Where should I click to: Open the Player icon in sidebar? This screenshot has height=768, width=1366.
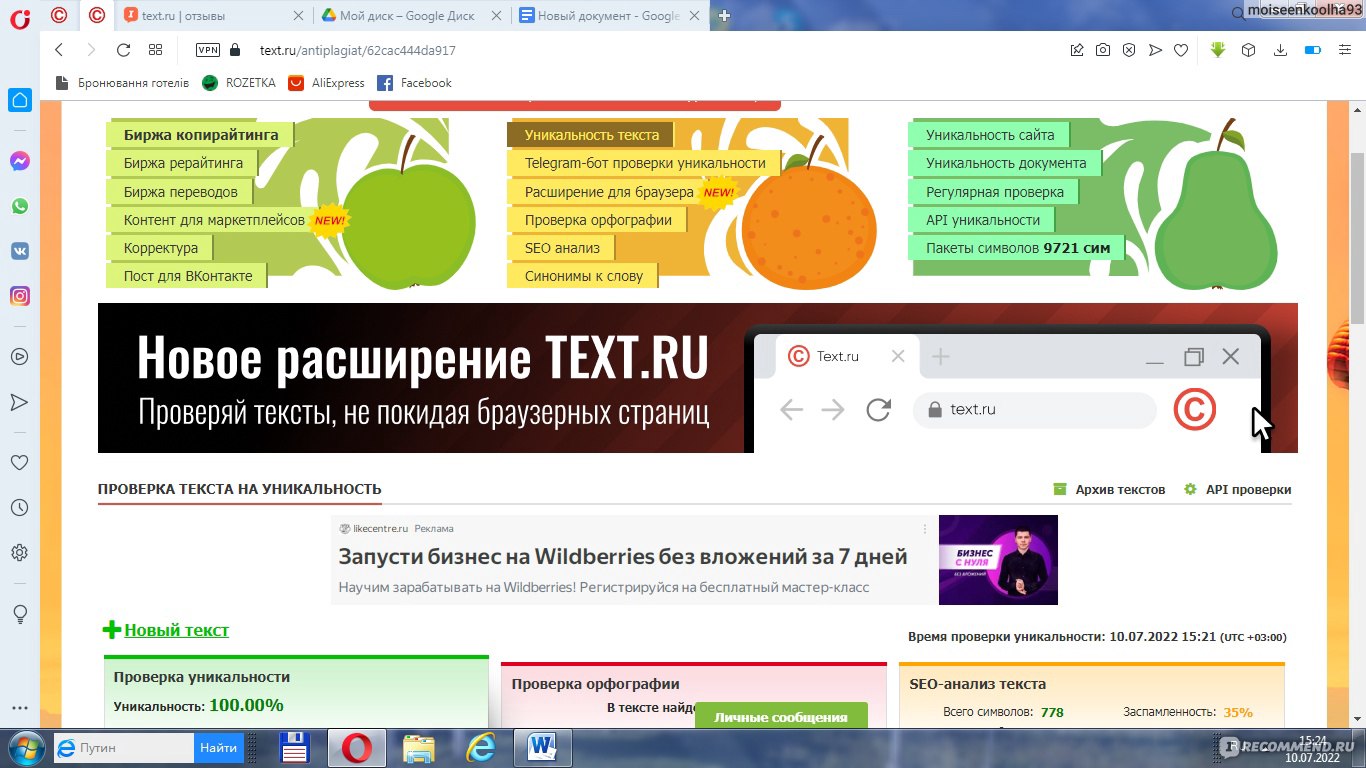point(19,356)
